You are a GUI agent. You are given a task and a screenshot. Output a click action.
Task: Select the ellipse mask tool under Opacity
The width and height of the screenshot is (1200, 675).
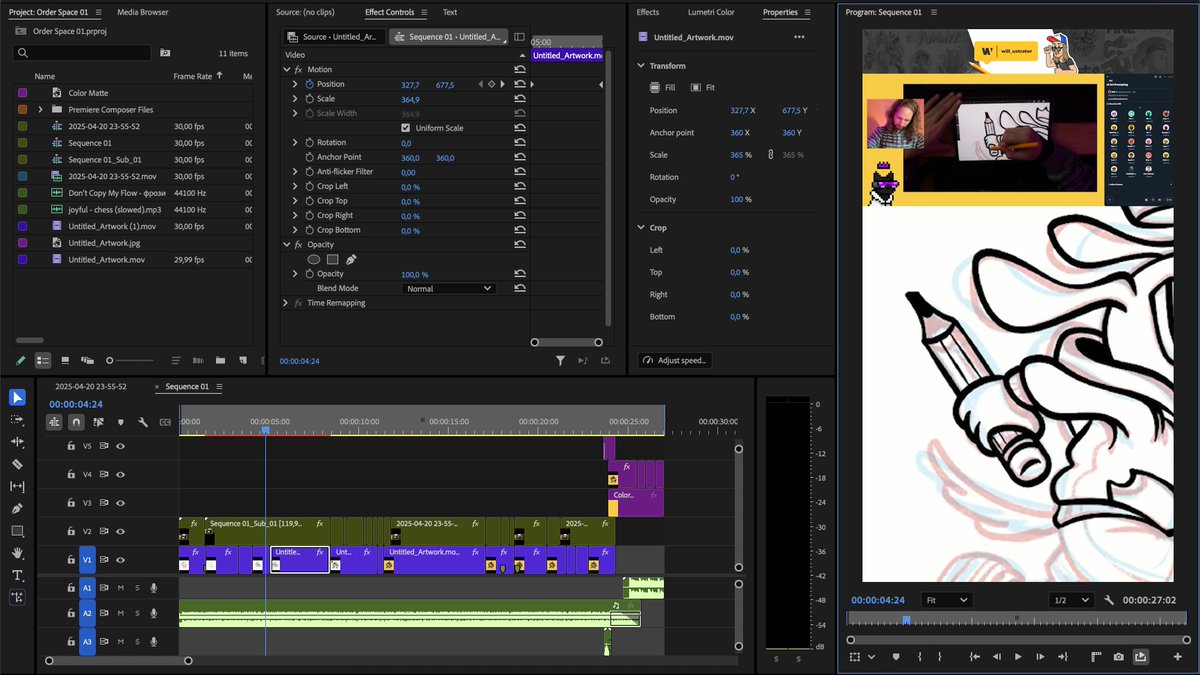[314, 260]
